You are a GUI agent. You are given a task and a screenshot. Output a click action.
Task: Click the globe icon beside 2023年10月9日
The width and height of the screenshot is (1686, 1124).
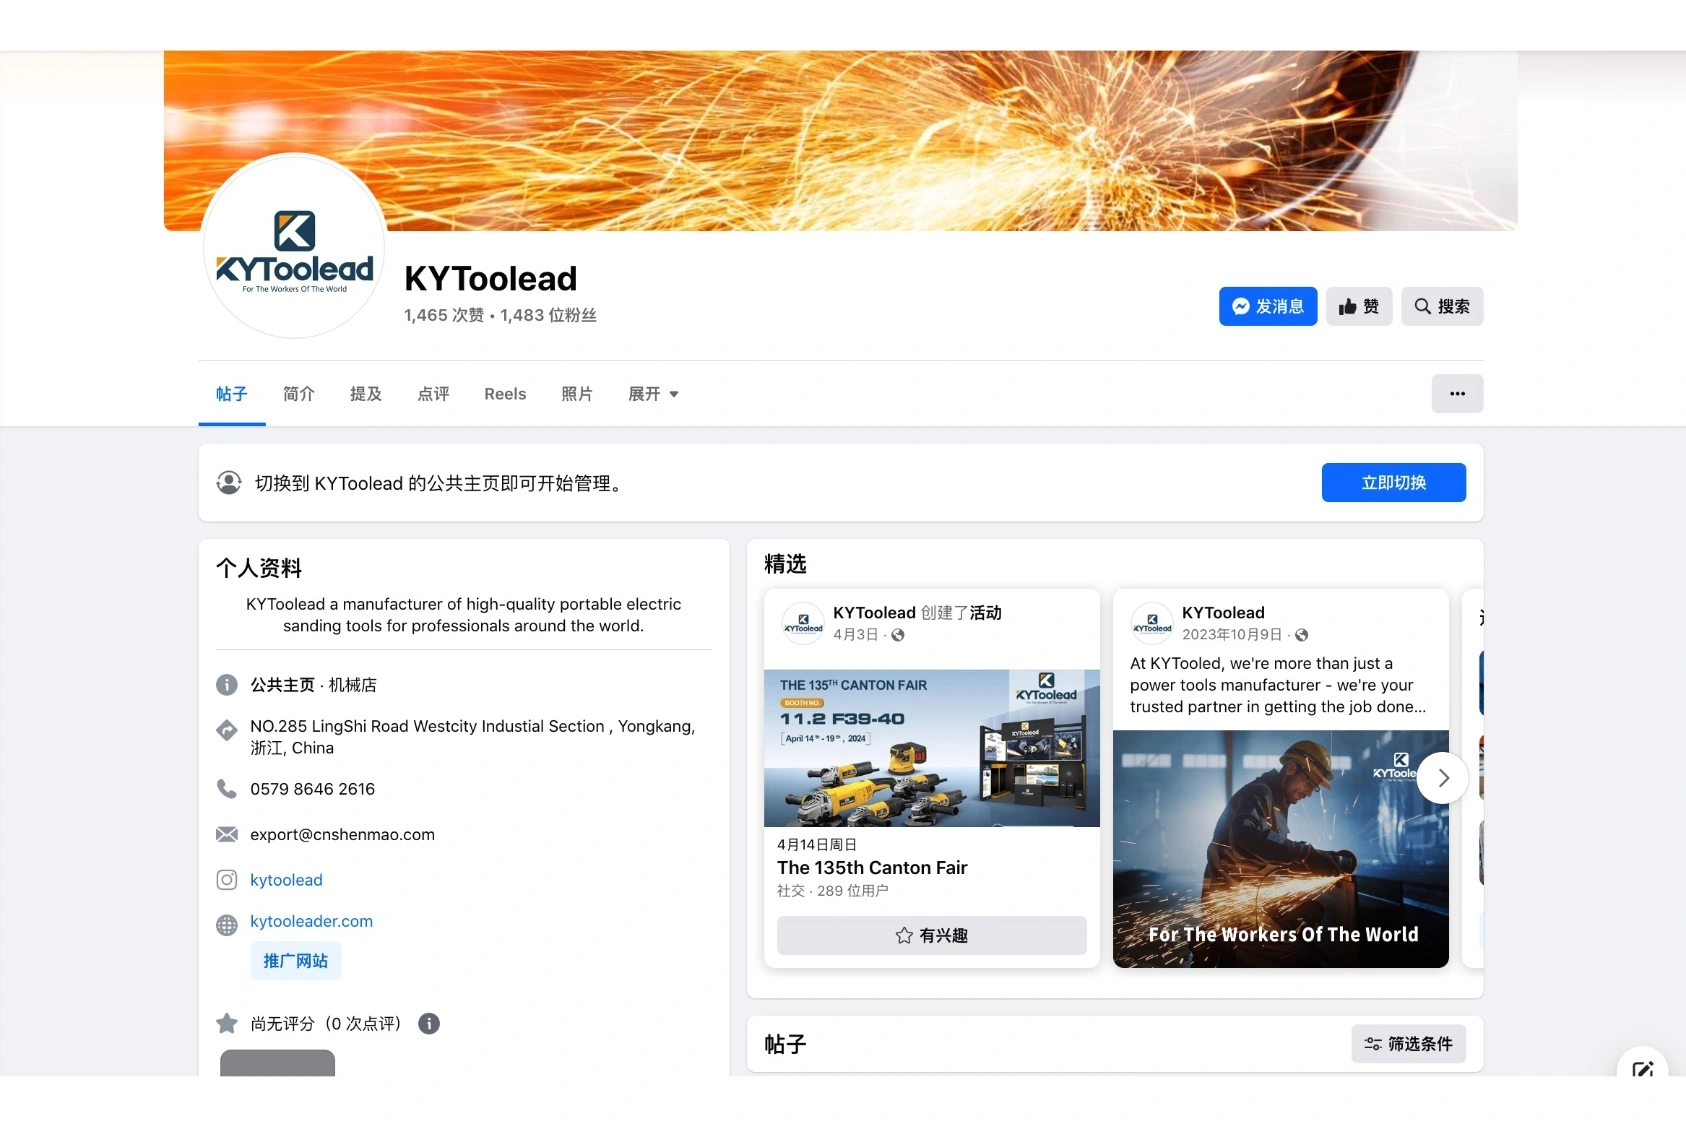(1301, 635)
